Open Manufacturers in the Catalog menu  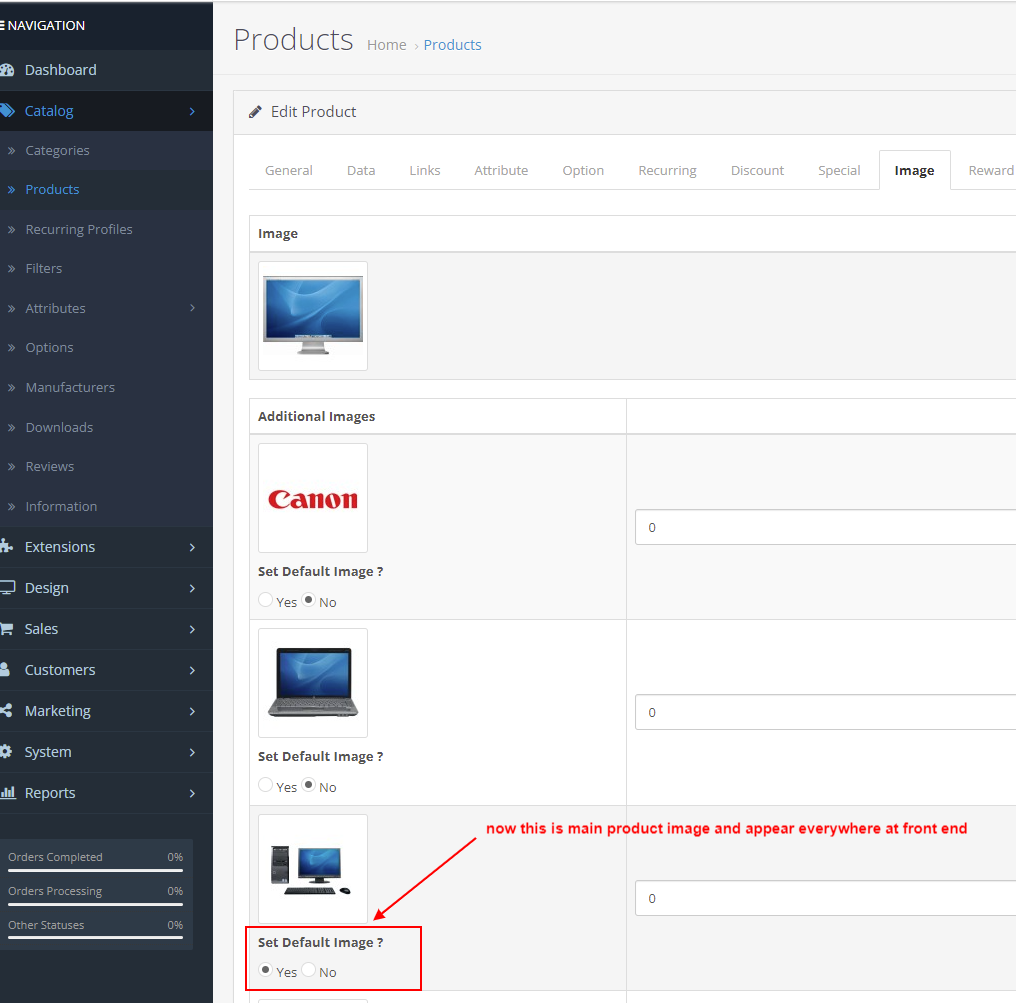[70, 387]
